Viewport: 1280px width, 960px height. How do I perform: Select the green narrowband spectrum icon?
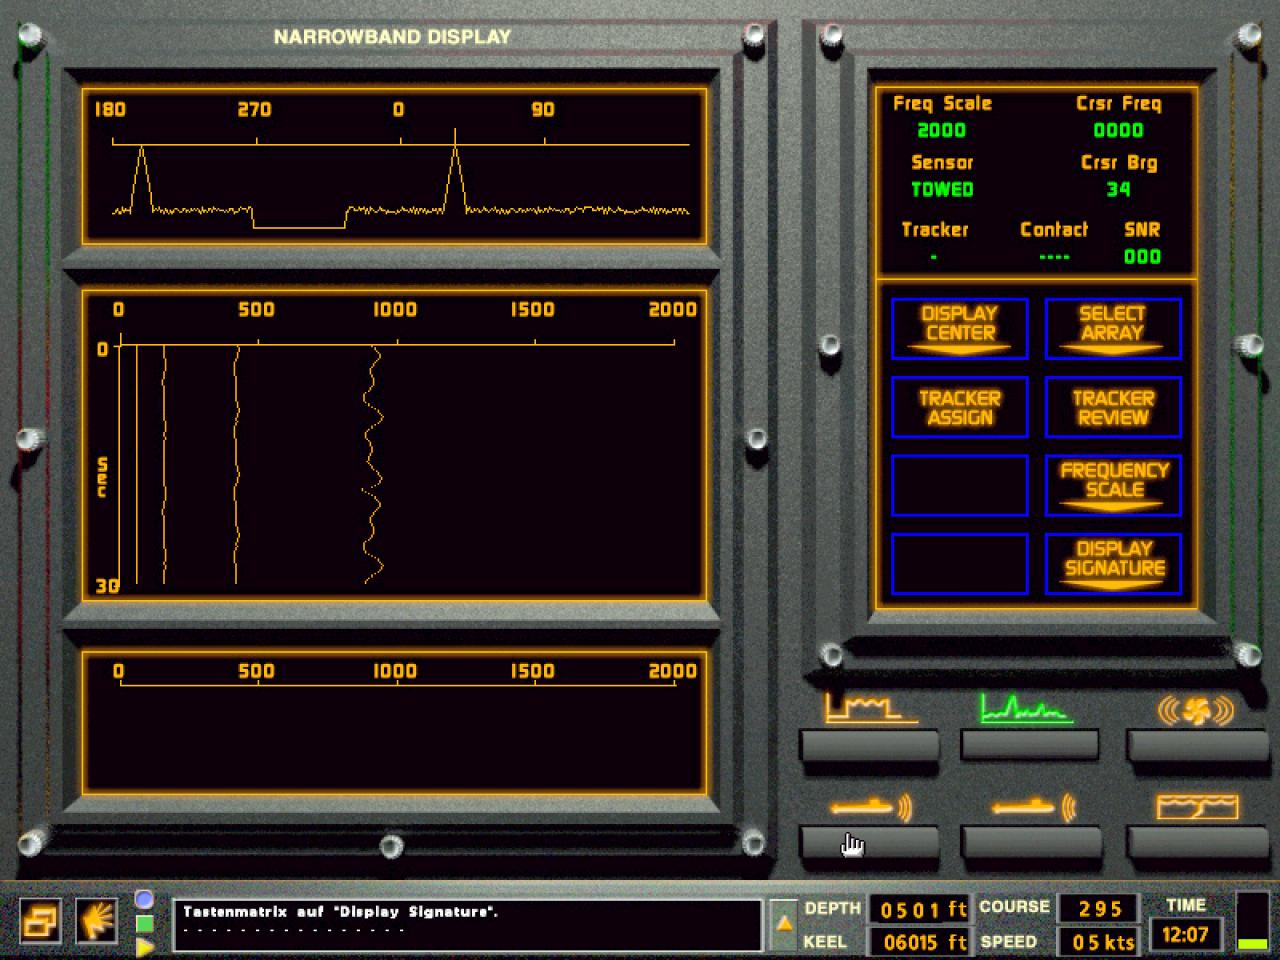[x=1027, y=707]
